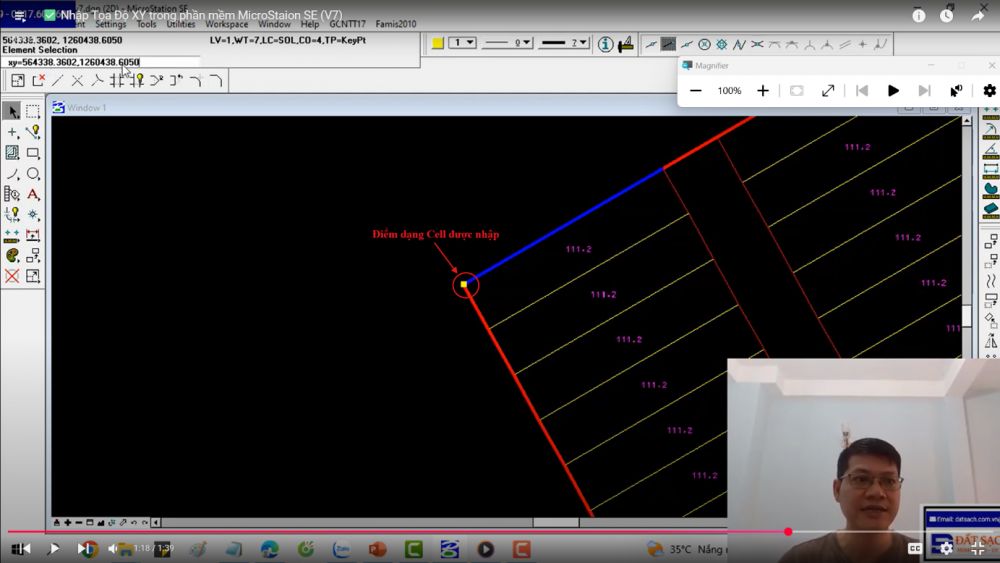Mute the video volume
The image size is (1000, 563).
tap(113, 549)
